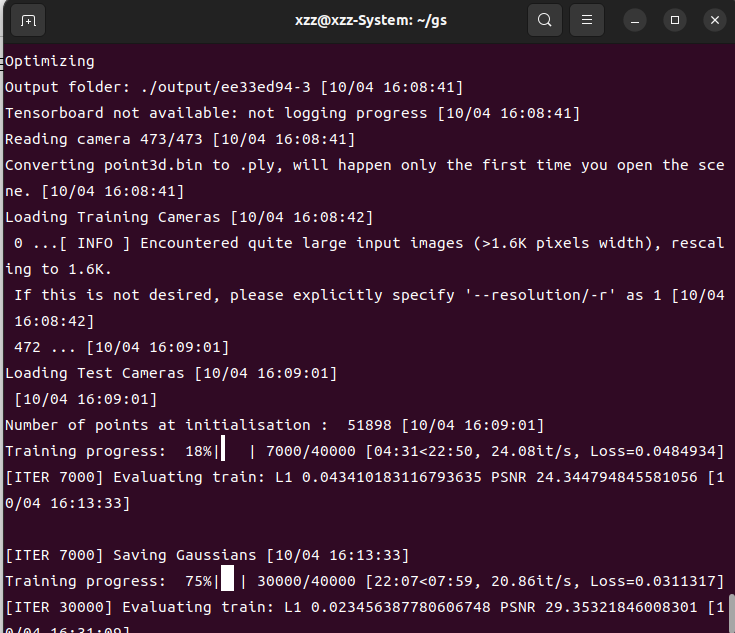The image size is (735, 633).
Task: Click the PSNR 29.35321846008301 value
Action: point(599,608)
